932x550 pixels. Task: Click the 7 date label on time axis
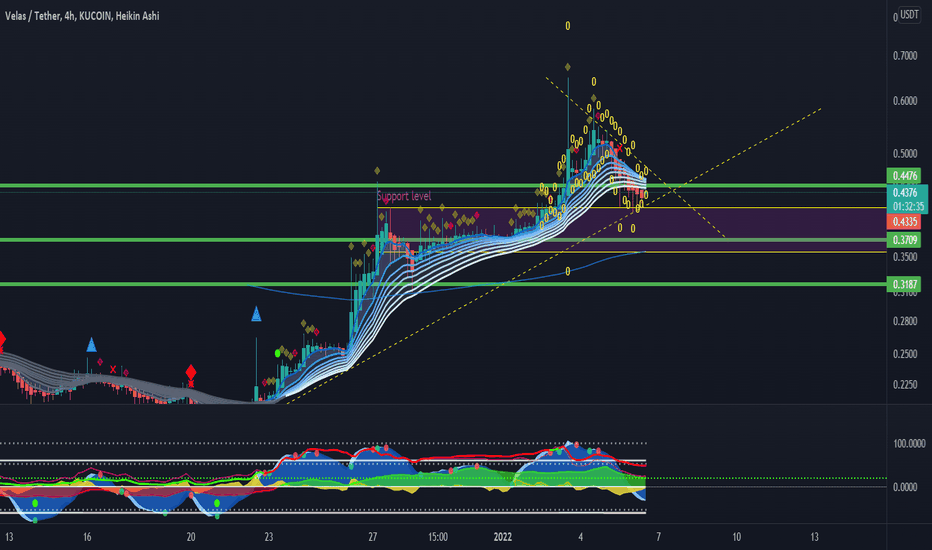click(658, 537)
